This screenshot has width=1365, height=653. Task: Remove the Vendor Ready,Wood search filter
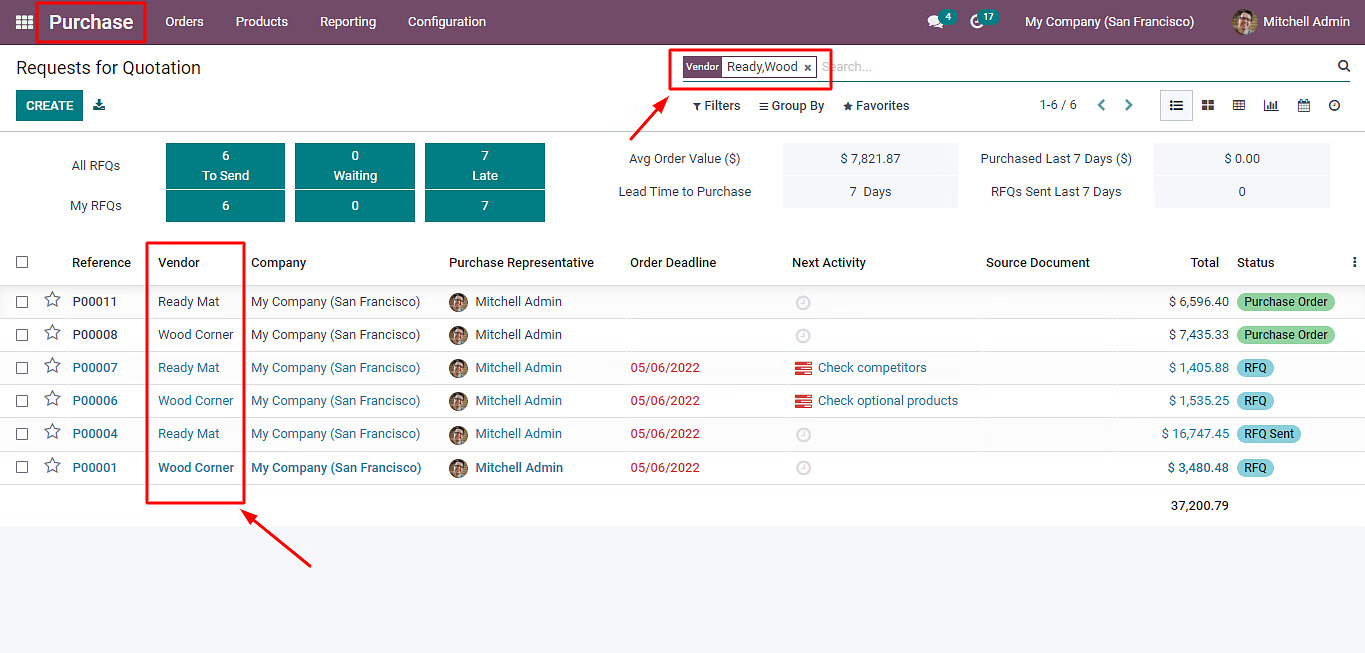808,68
